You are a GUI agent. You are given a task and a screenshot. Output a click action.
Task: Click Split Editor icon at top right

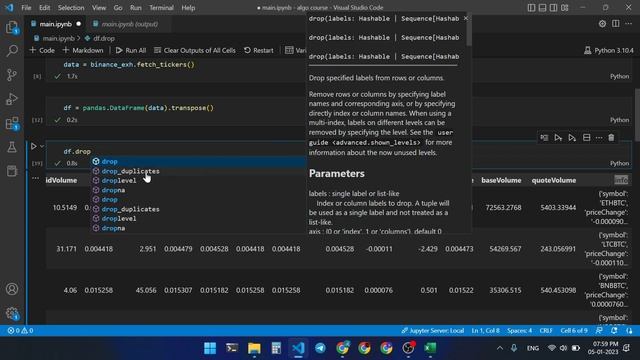[616, 24]
